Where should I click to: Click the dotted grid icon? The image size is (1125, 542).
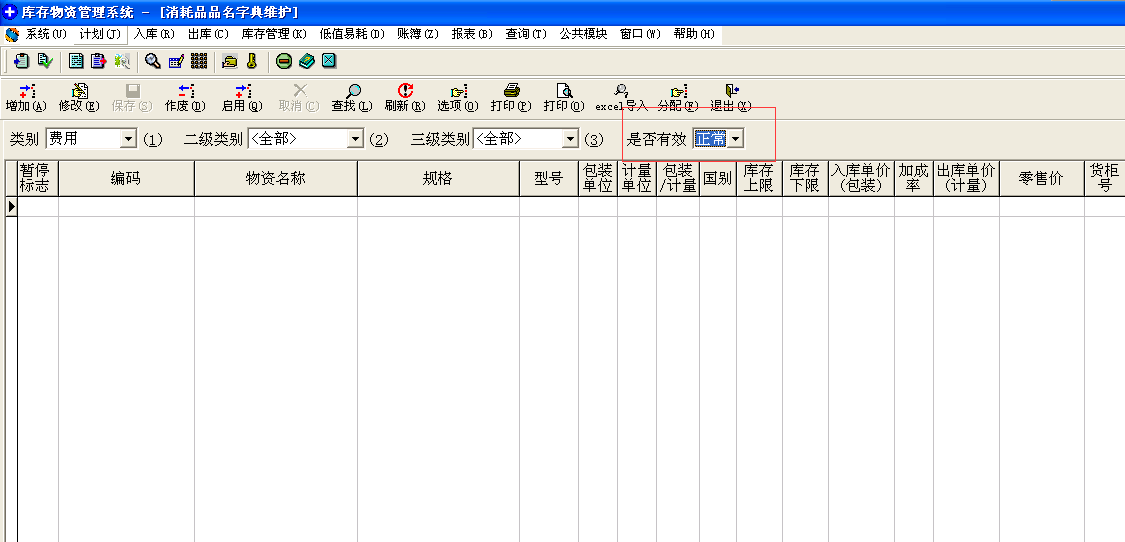(x=199, y=61)
